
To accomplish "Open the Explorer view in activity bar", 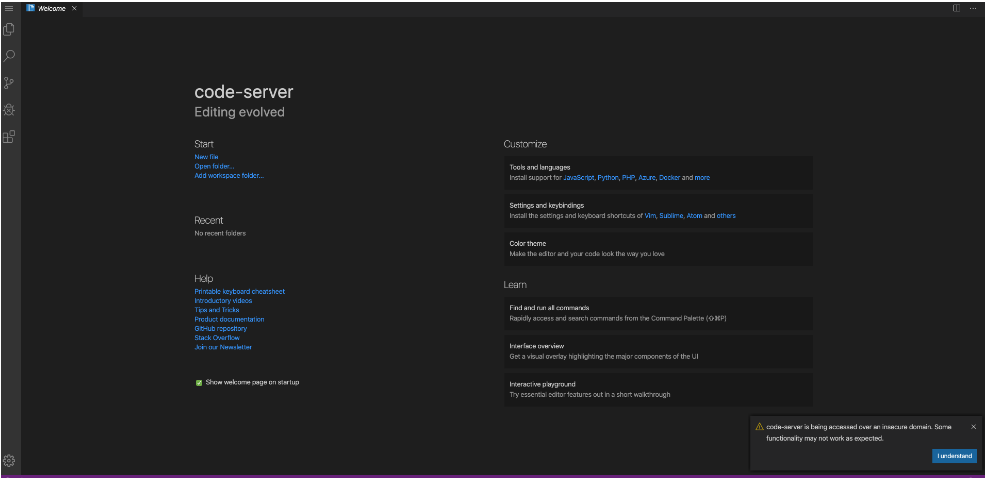I will pyautogui.click(x=9, y=30).
